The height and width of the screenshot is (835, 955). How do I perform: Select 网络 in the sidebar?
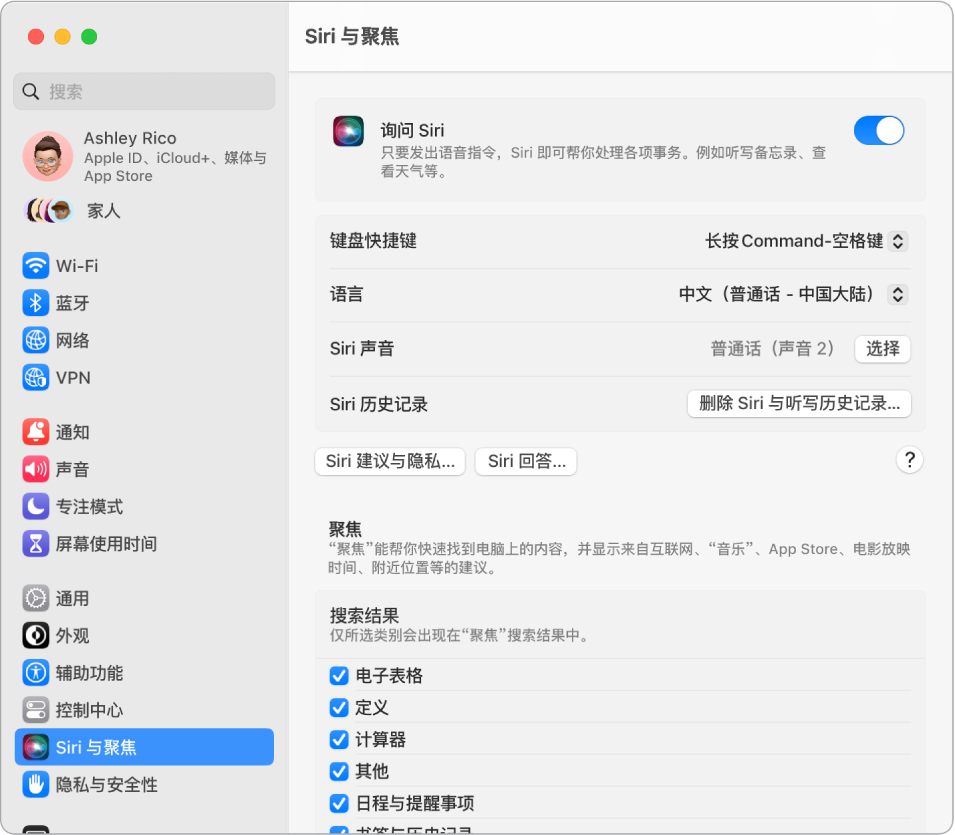tap(144, 340)
